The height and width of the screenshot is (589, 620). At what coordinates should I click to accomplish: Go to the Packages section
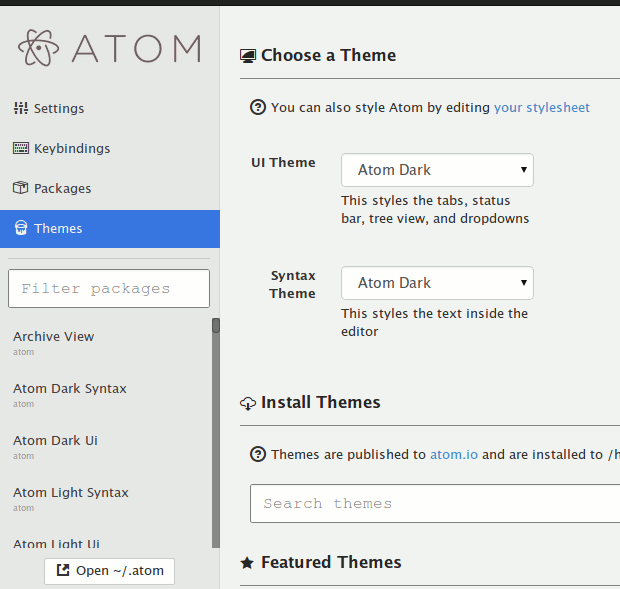click(62, 188)
